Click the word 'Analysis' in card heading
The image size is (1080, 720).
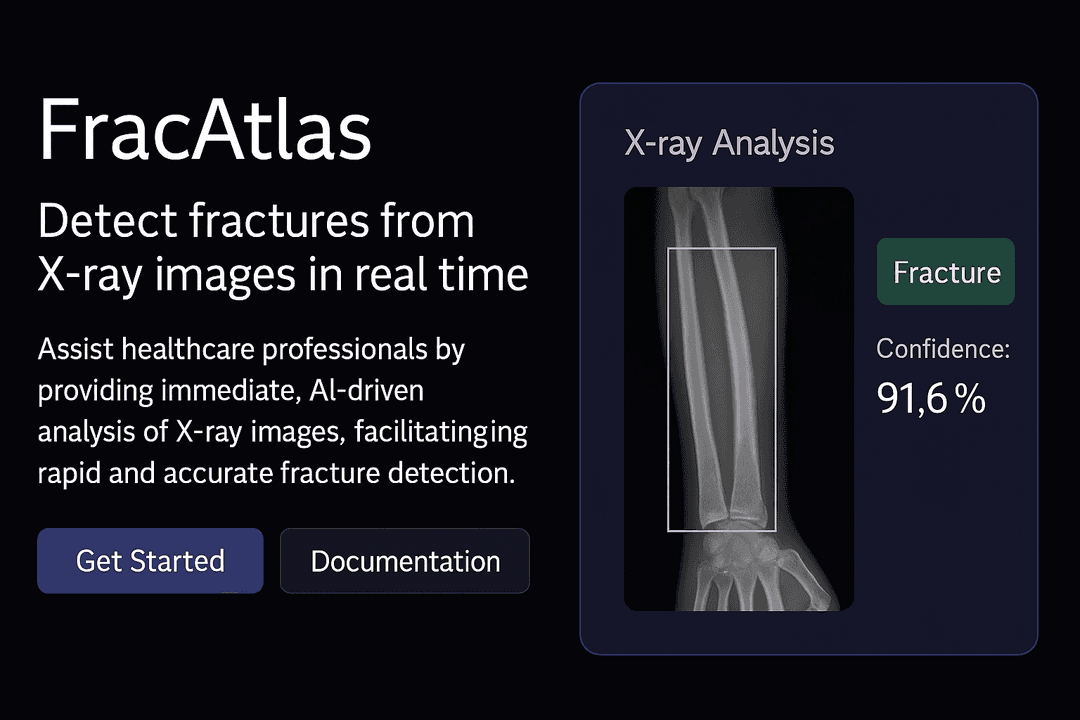point(773,143)
